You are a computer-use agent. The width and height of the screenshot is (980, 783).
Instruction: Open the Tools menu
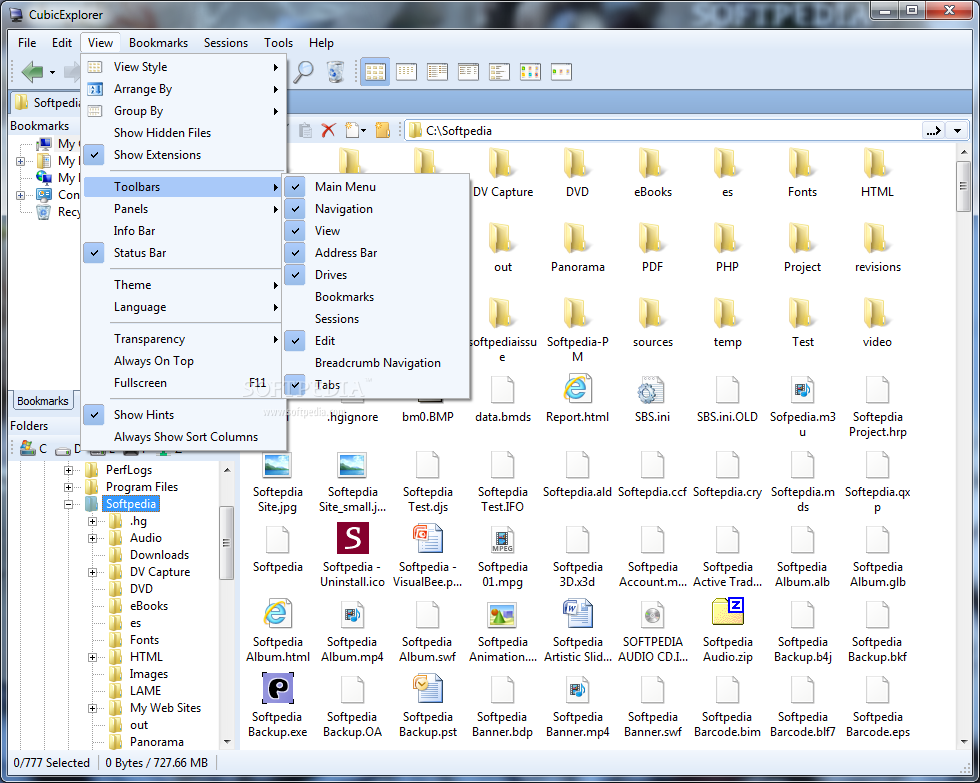278,42
